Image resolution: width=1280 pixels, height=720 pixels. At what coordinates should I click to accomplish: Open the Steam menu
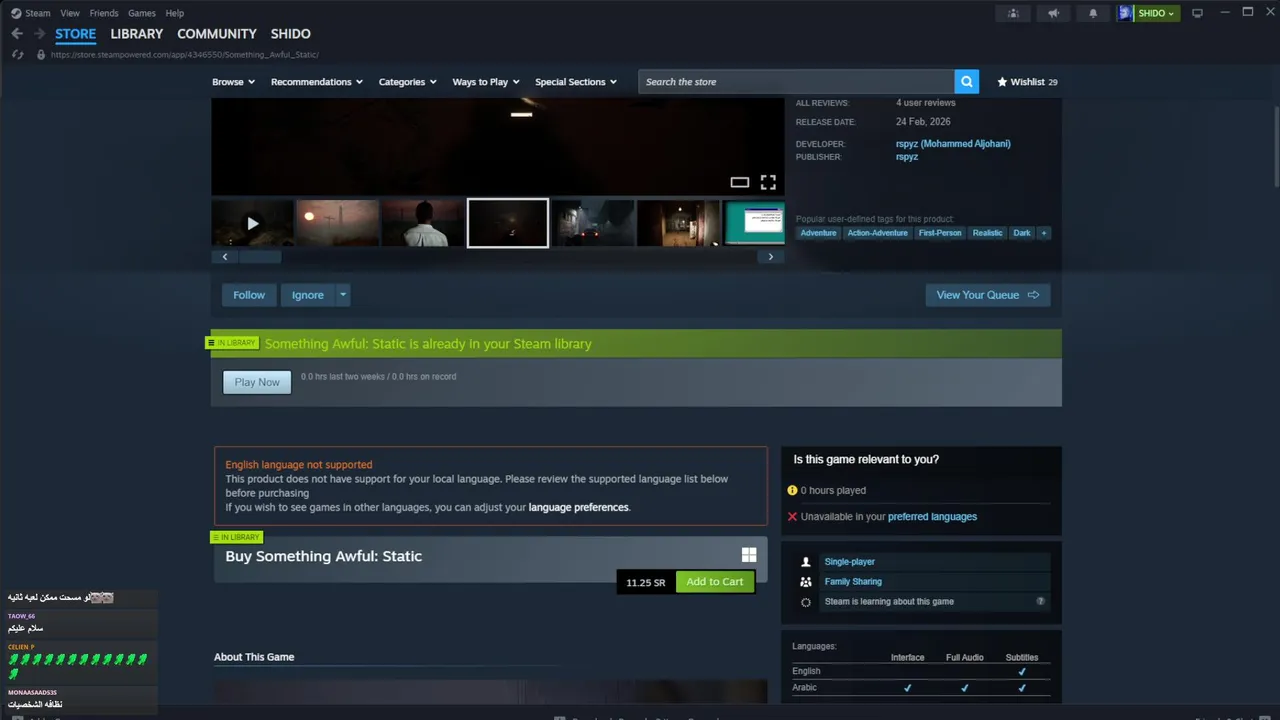coord(37,13)
